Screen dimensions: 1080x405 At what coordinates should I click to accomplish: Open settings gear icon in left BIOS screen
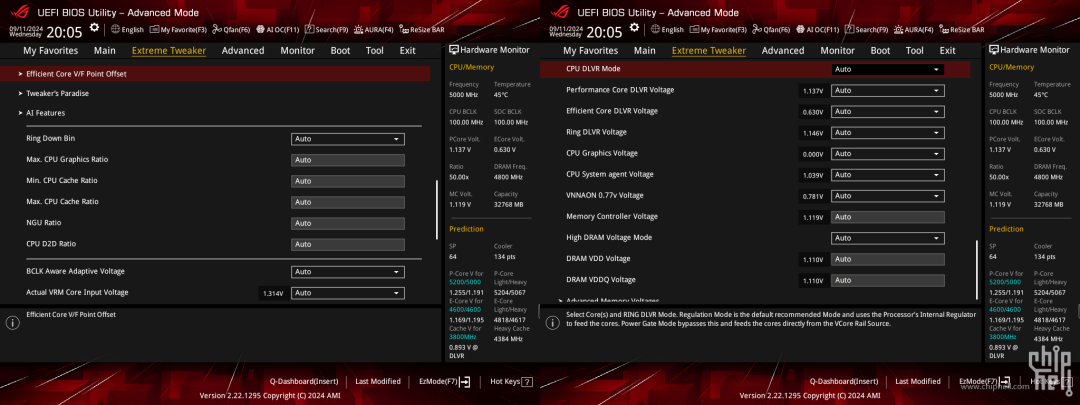click(x=94, y=28)
